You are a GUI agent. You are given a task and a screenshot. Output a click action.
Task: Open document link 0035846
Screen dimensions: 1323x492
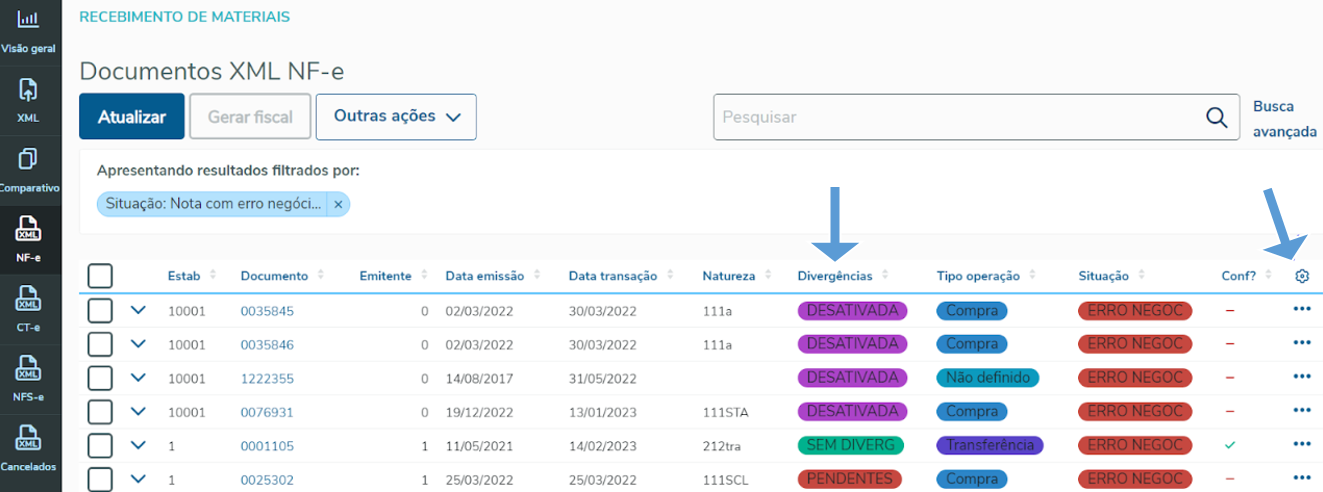267,345
